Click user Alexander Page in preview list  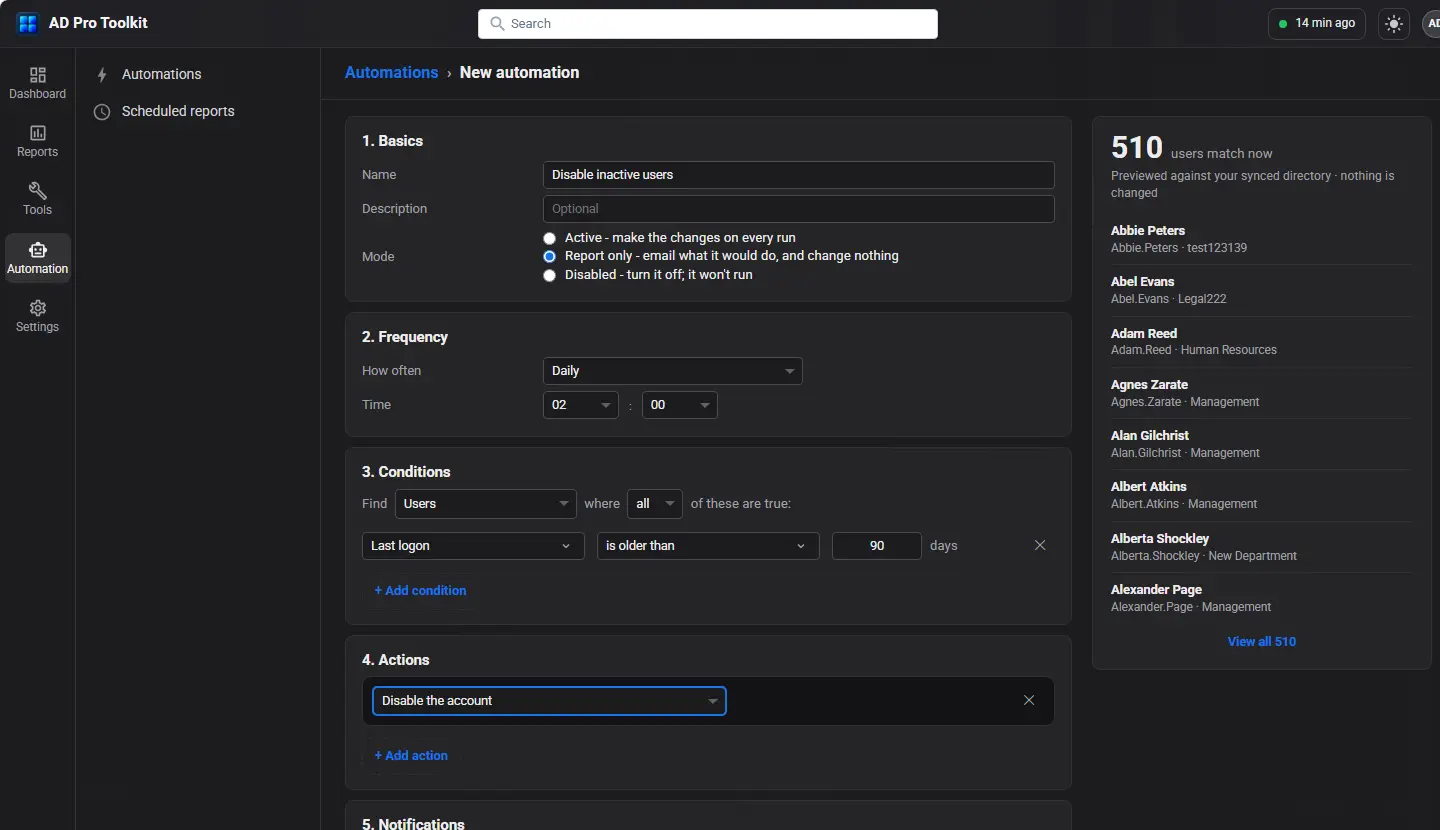1262,598
